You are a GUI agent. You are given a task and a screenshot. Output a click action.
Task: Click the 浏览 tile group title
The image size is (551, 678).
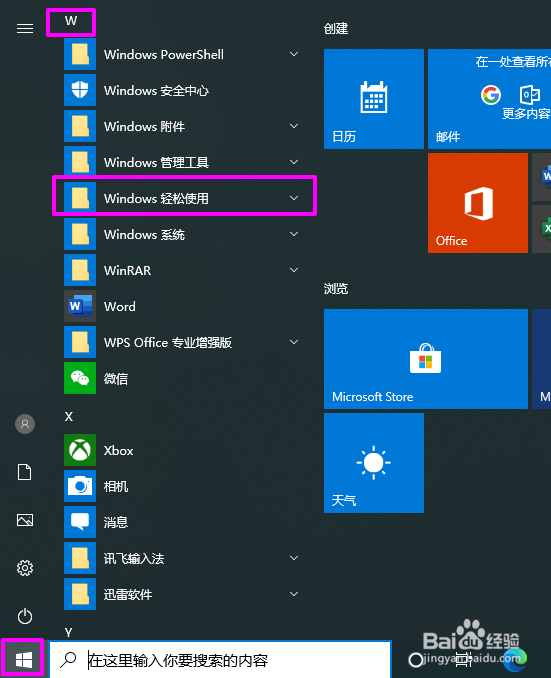pos(336,288)
